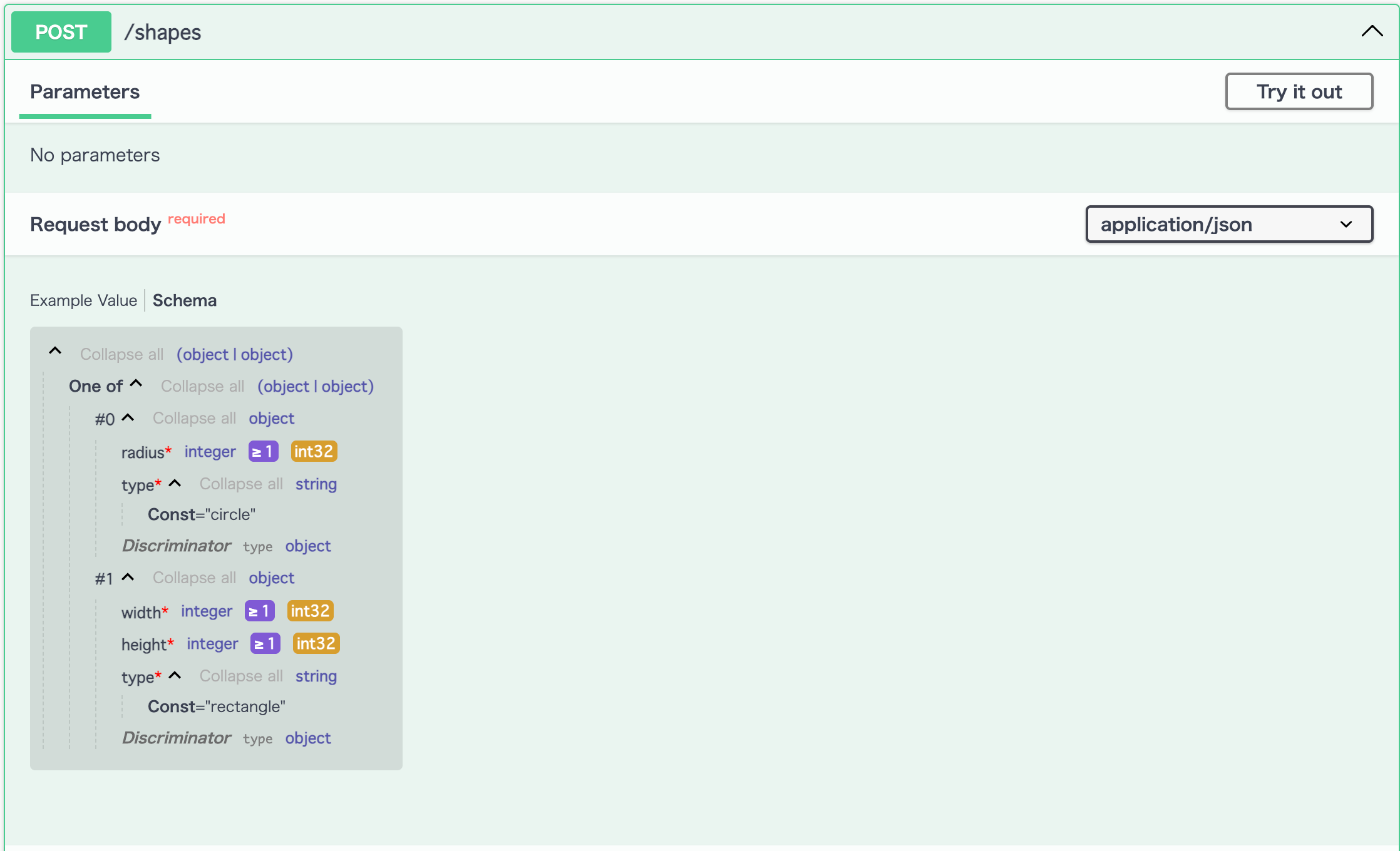Click the int32 badge on width

310,611
